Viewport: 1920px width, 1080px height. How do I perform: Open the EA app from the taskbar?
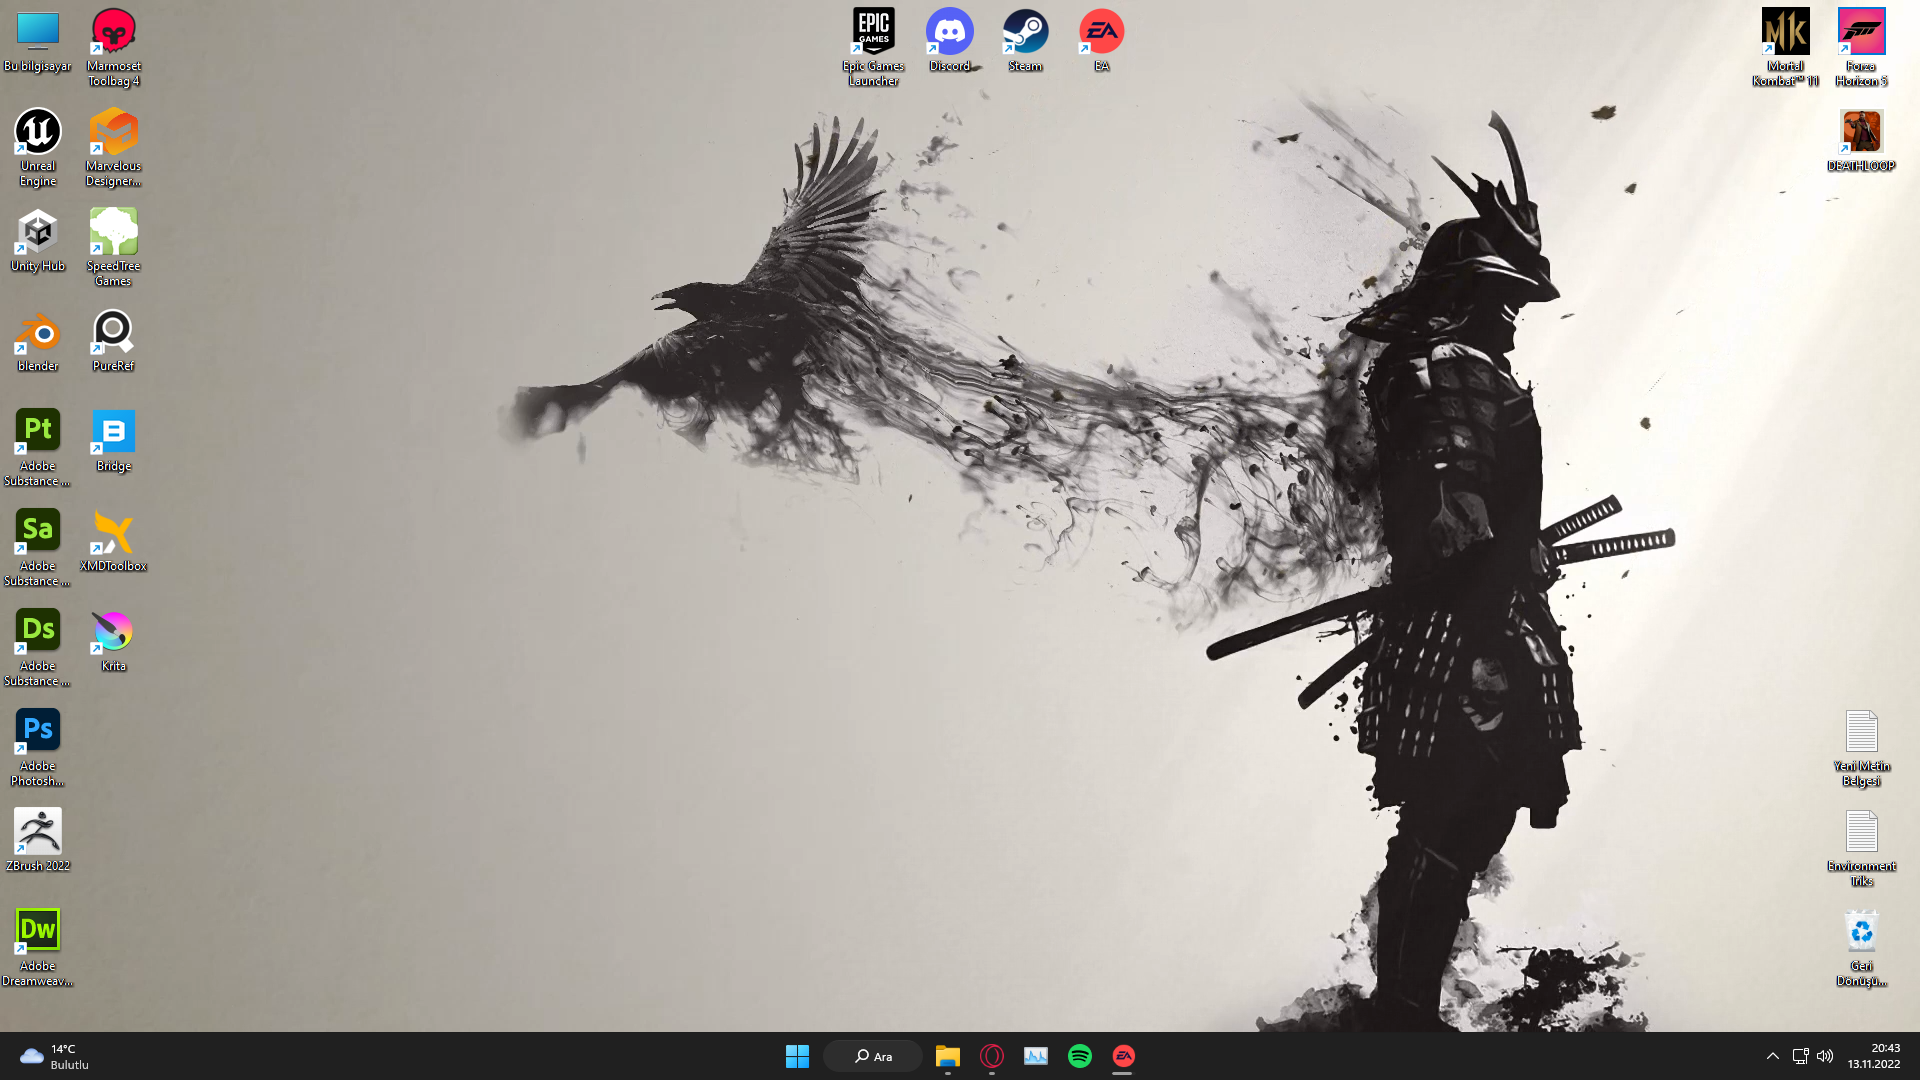coord(1124,1056)
